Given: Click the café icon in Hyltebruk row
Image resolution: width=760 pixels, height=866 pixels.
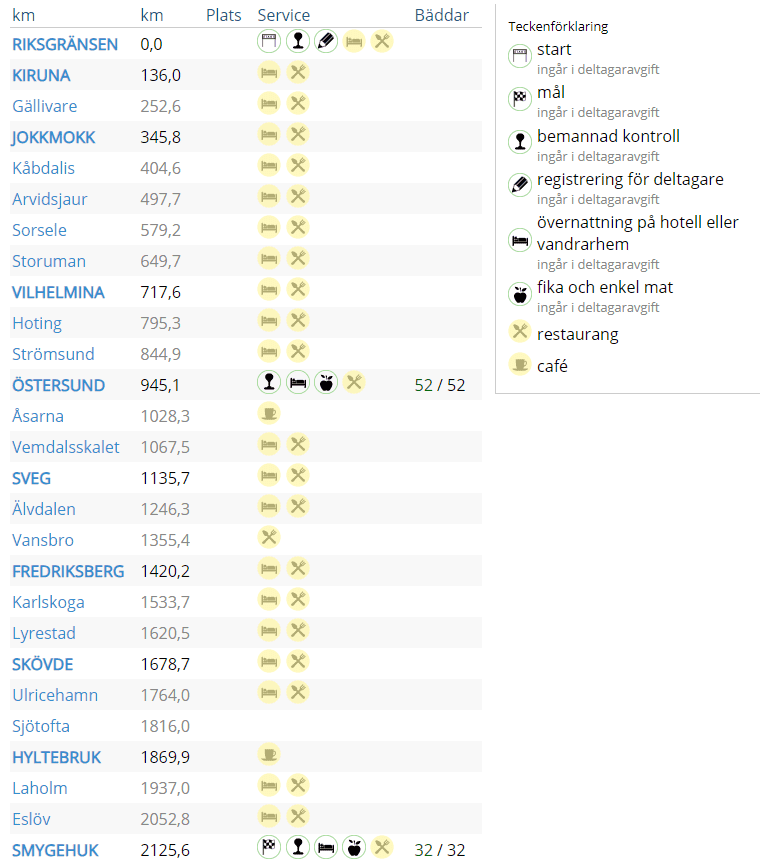Looking at the screenshot, I should [268, 754].
